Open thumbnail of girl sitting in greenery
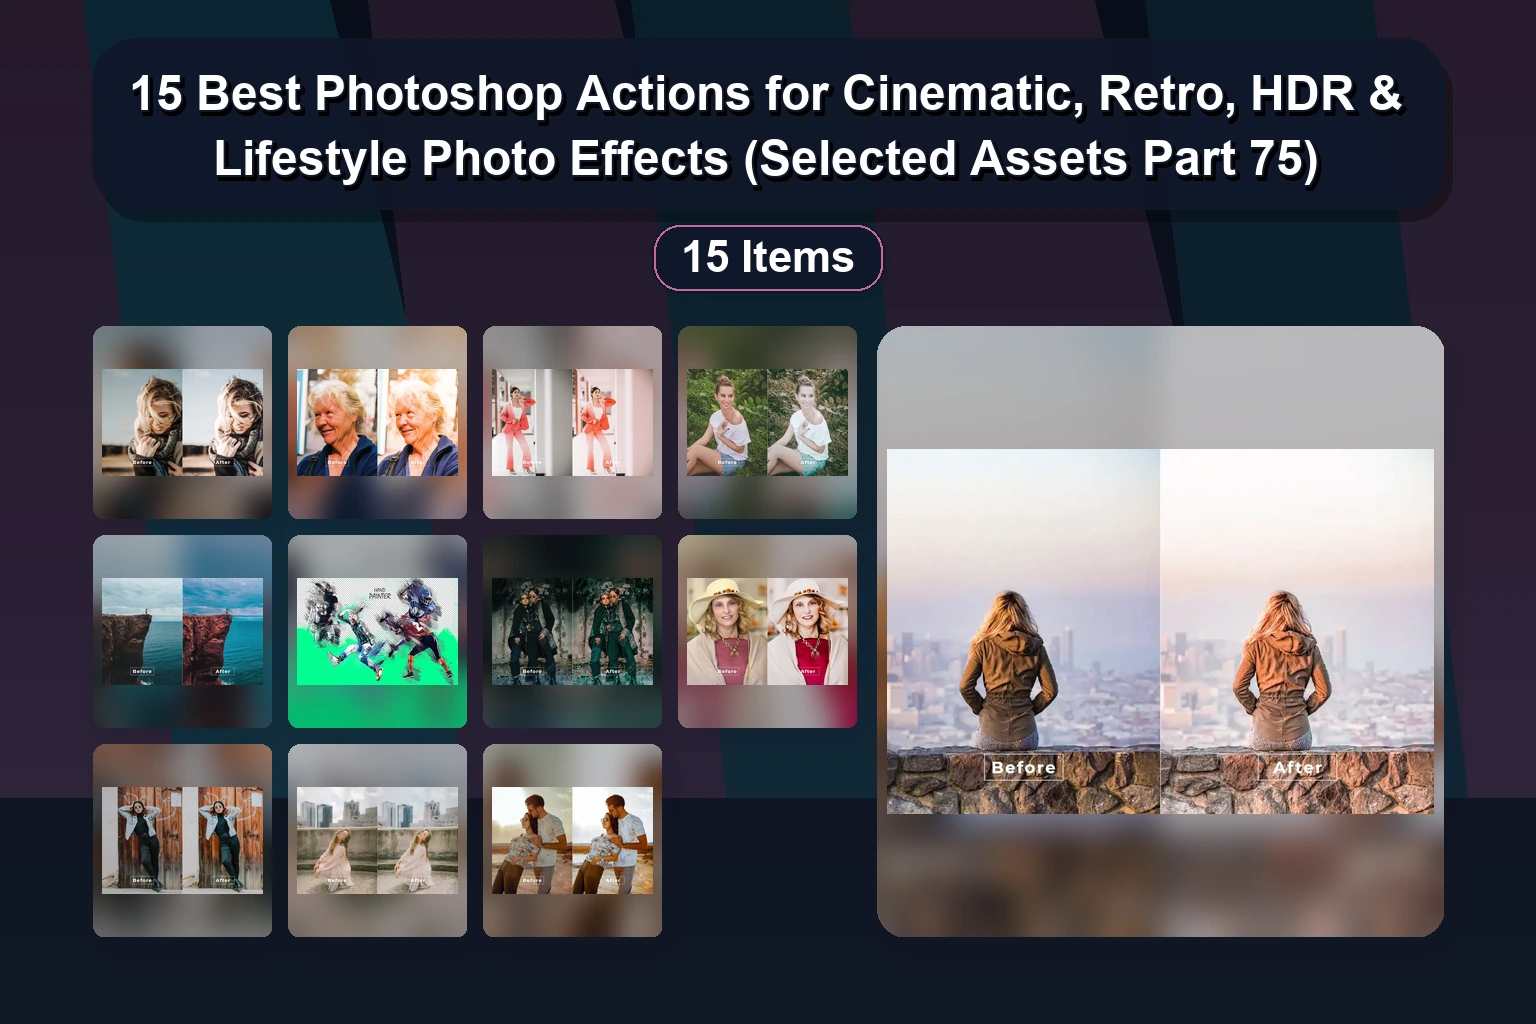This screenshot has height=1024, width=1536. pyautogui.click(x=767, y=422)
